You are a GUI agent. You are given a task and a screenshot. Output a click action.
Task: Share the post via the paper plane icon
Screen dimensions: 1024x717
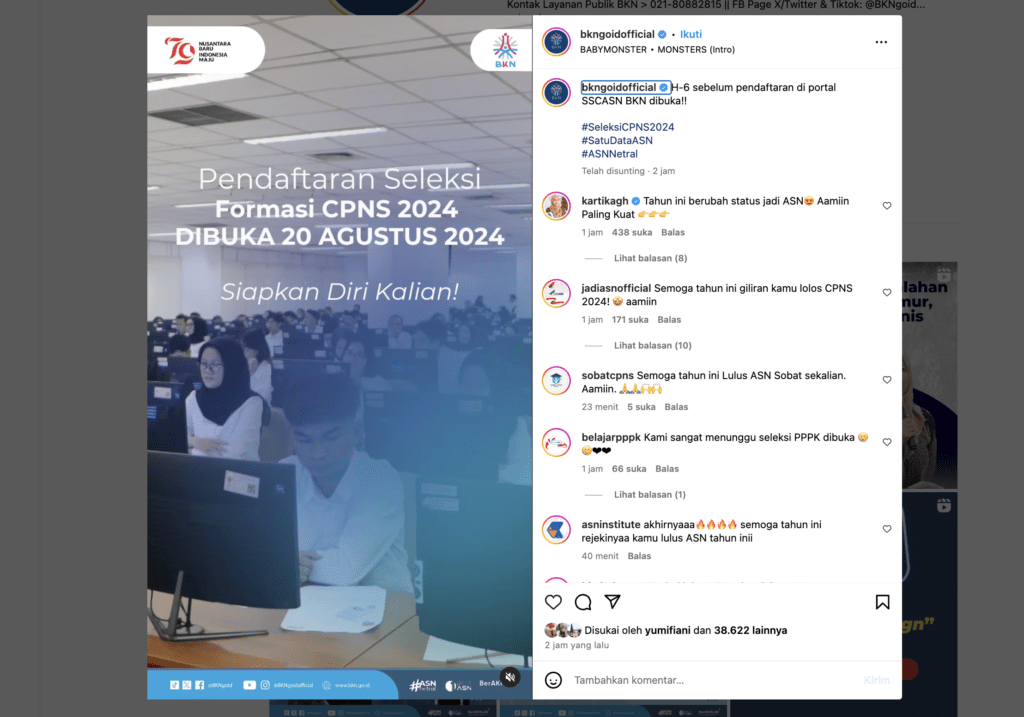point(613,602)
